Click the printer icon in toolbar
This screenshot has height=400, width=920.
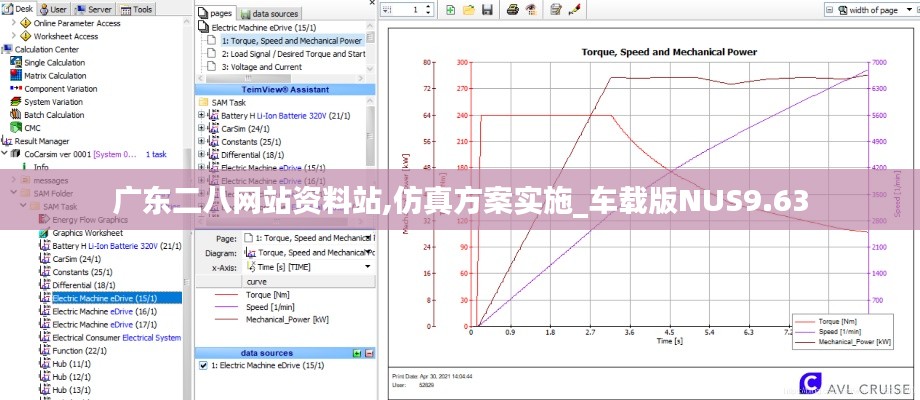[512, 9]
